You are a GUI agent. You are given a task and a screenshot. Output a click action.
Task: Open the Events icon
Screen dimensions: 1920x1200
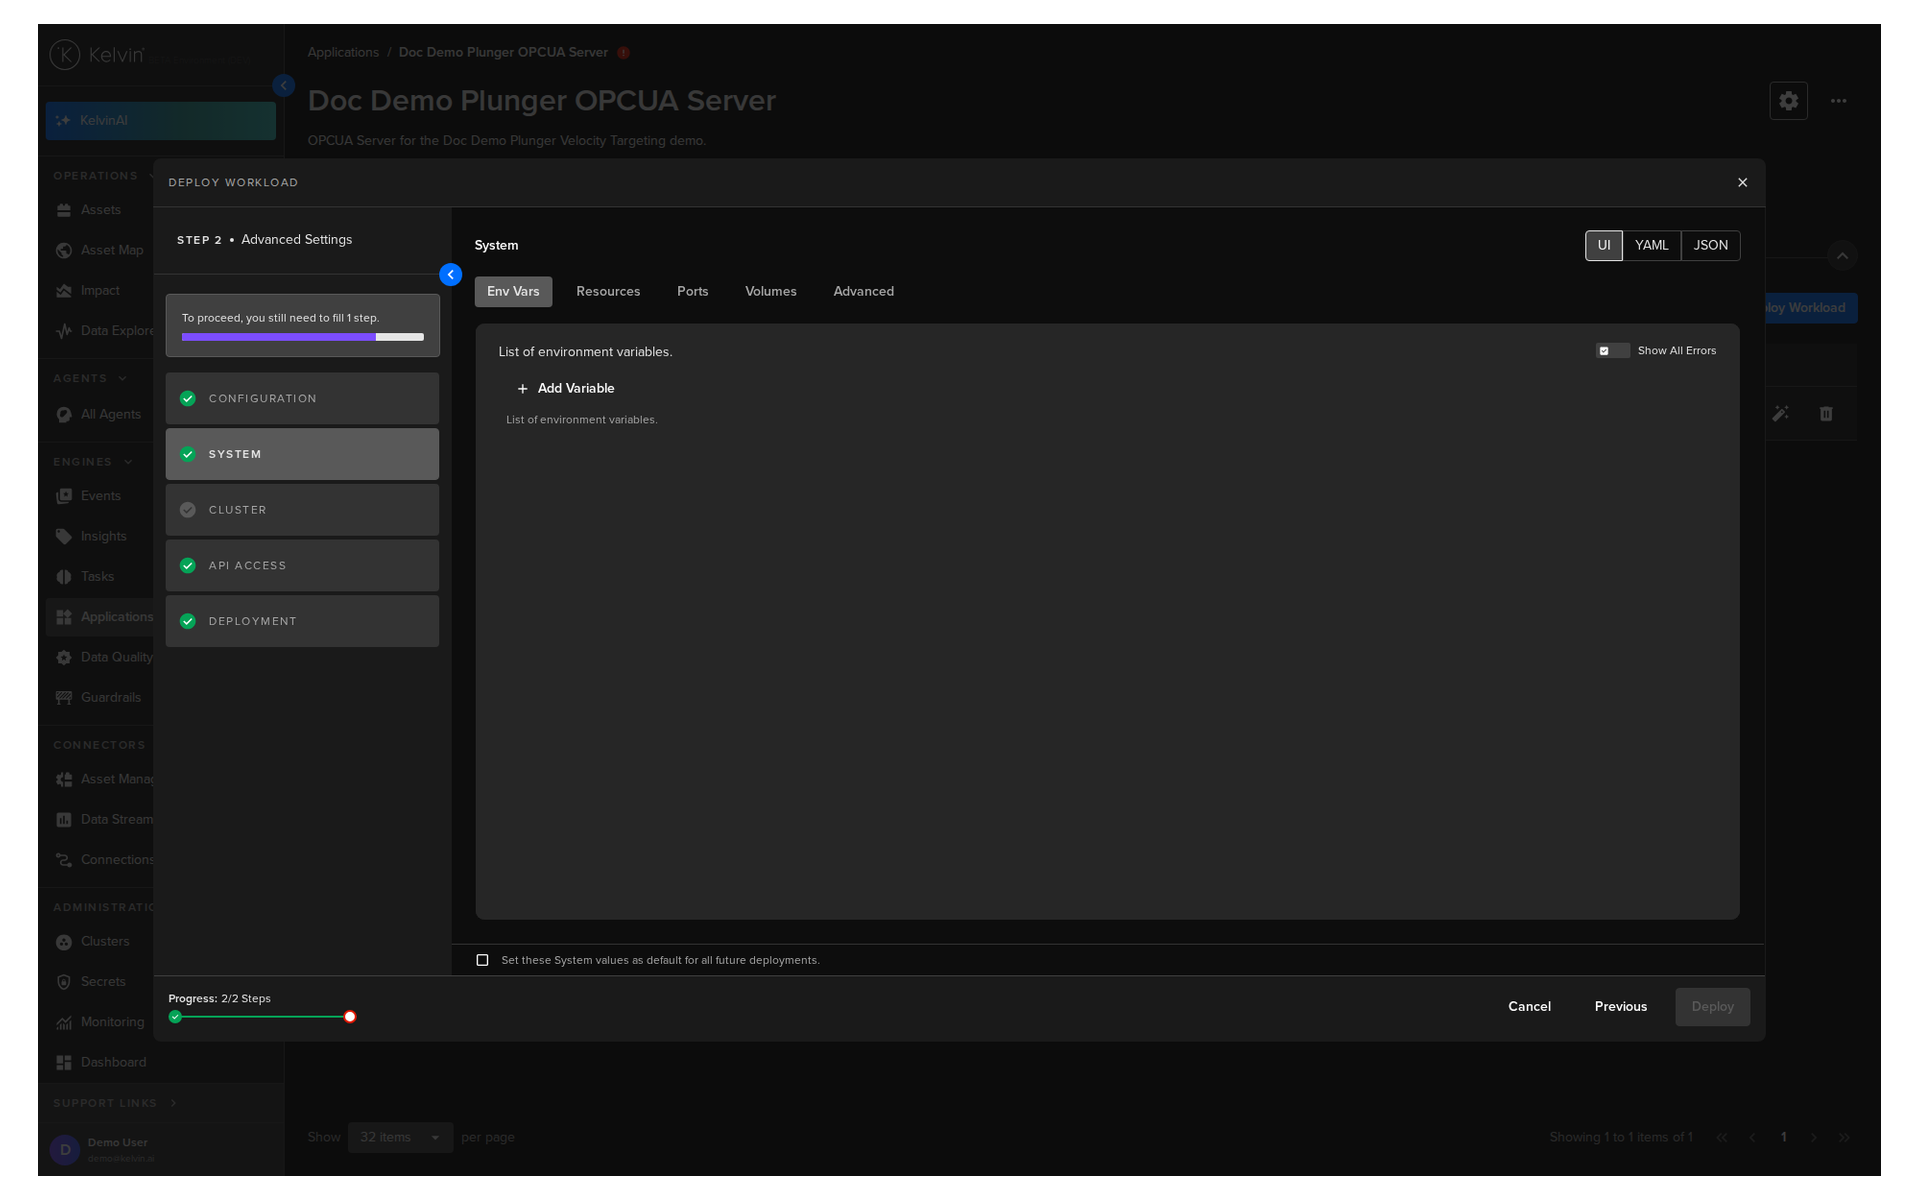pyautogui.click(x=64, y=496)
